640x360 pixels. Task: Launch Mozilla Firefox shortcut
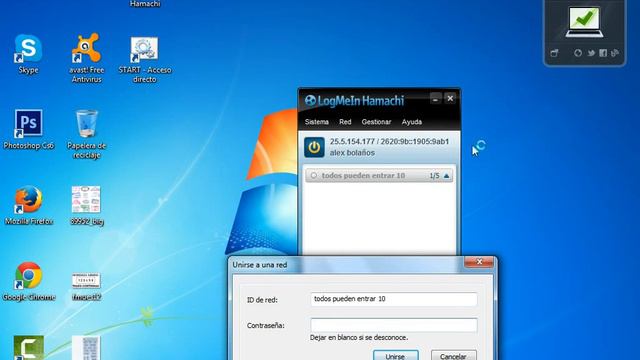(x=29, y=200)
